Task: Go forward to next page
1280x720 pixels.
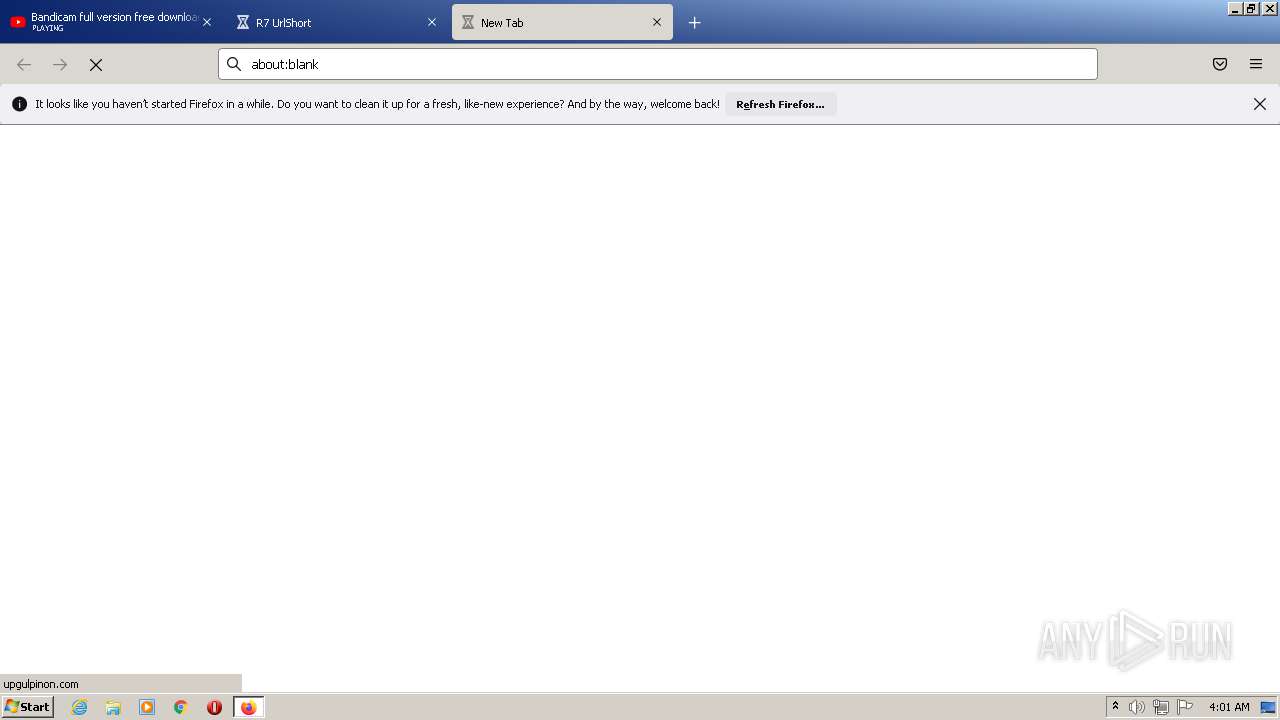Action: coord(60,64)
